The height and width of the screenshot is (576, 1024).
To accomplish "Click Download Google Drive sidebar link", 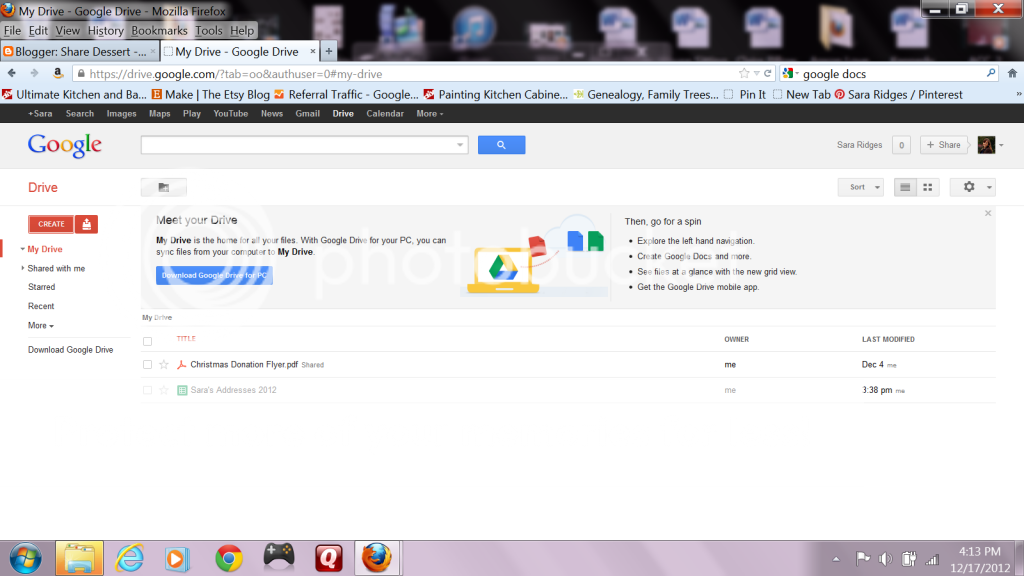I will (71, 349).
